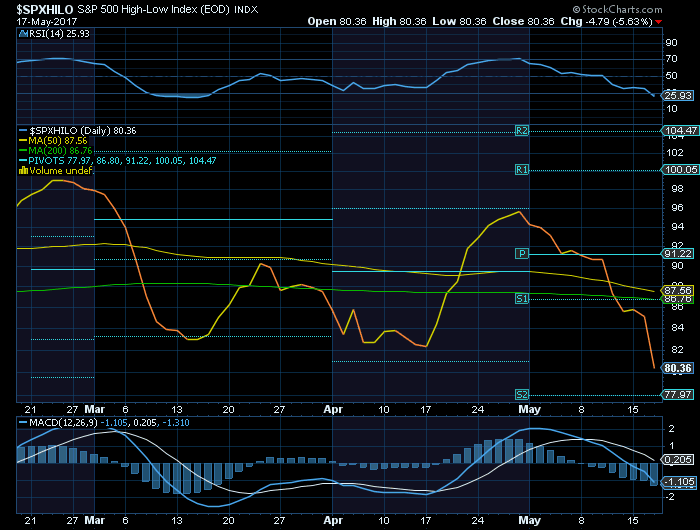Click the StockCharts.com watermark text
The width and height of the screenshot is (700, 530).
coord(617,9)
